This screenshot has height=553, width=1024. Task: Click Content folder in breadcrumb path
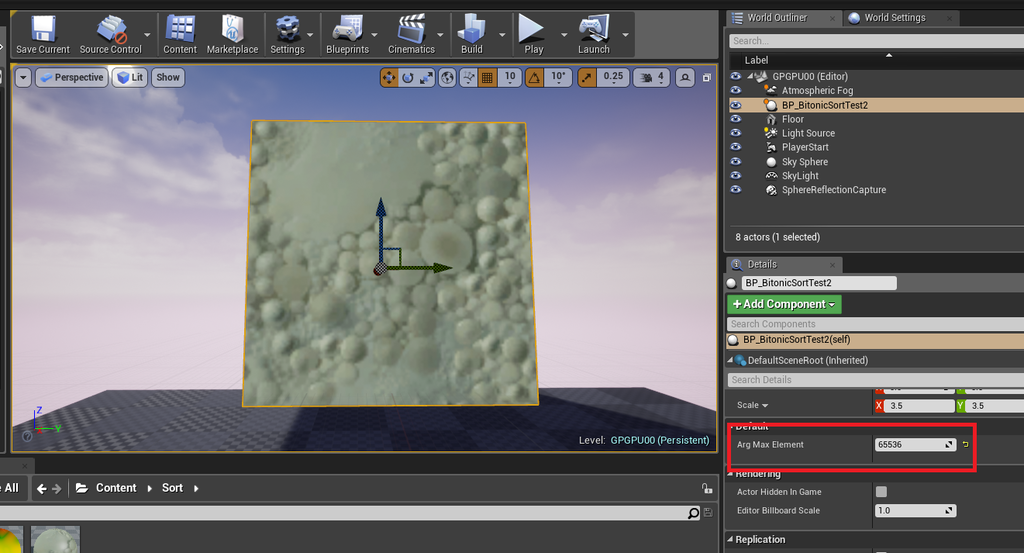pos(116,488)
